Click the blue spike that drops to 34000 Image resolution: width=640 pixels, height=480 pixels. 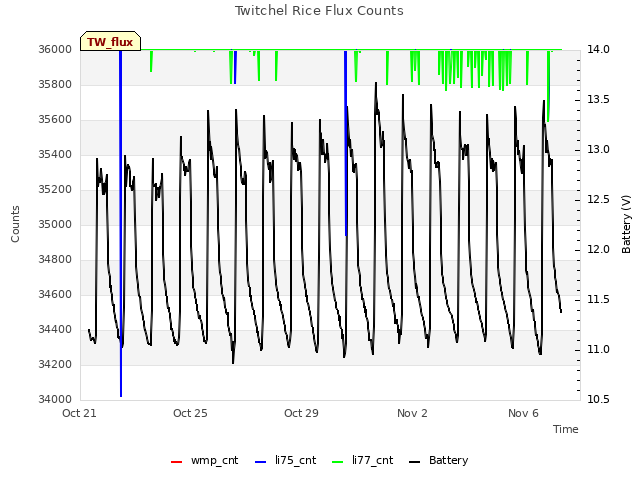pyautogui.click(x=121, y=223)
